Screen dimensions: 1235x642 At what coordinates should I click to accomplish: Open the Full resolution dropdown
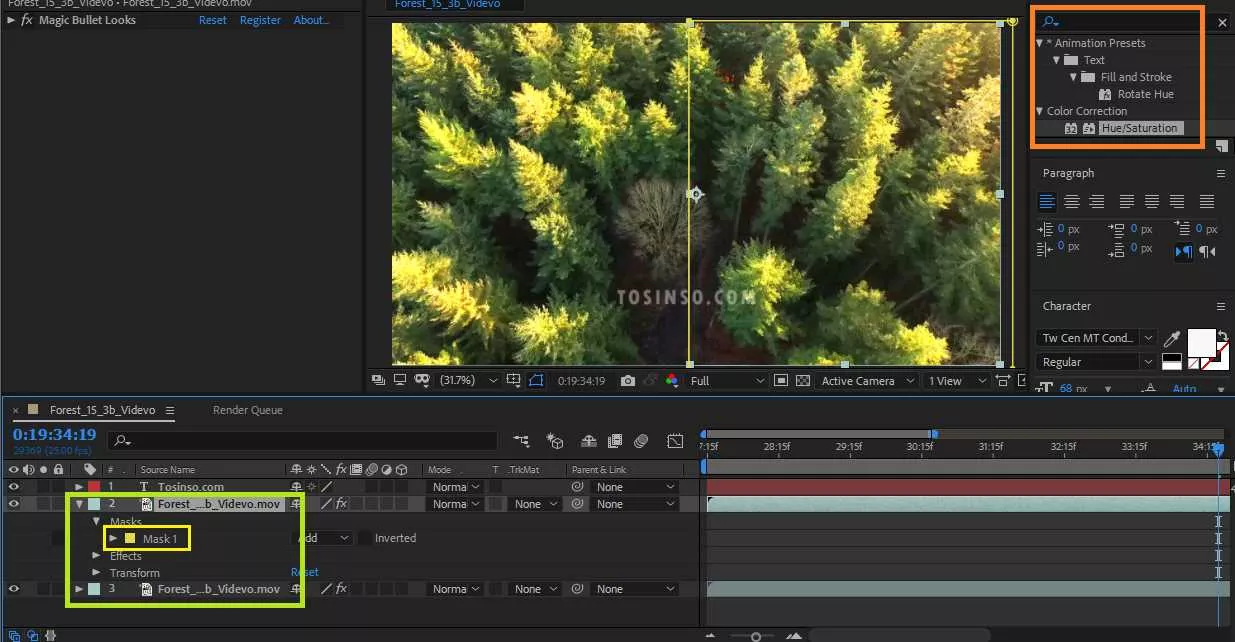point(727,381)
